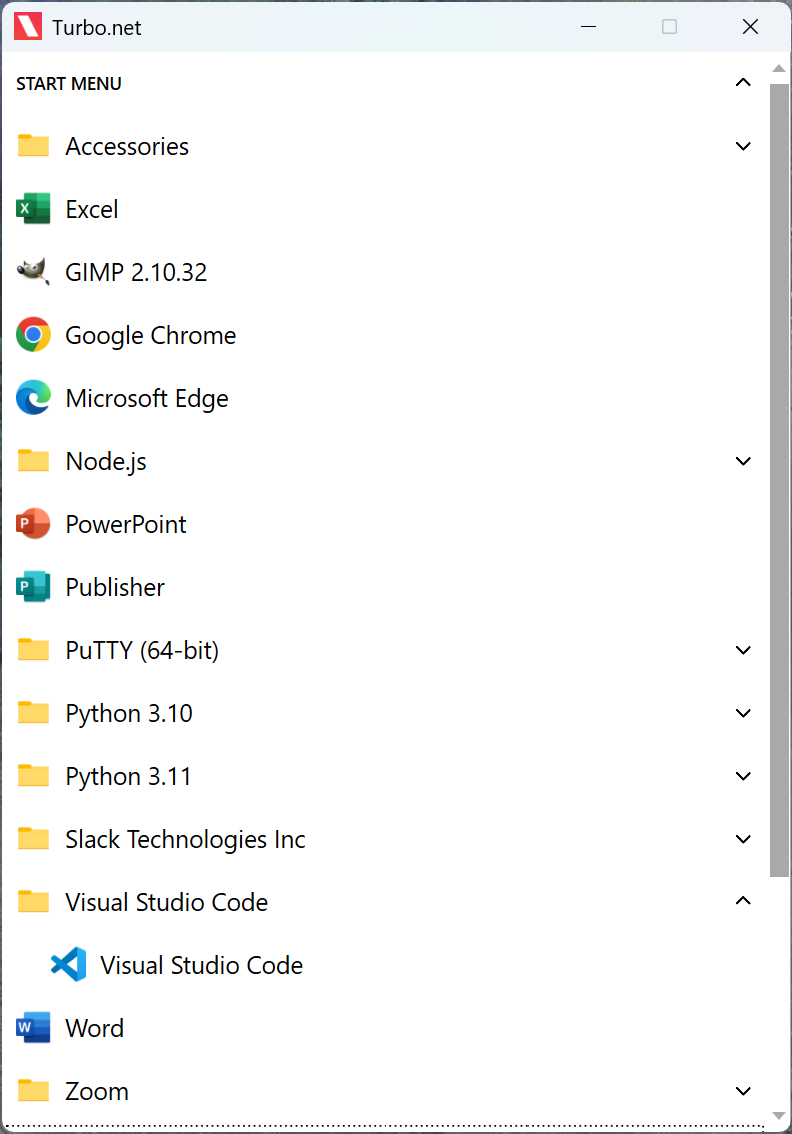Launch the nested Visual Studio Code app label
This screenshot has width=792, height=1134.
[202, 965]
